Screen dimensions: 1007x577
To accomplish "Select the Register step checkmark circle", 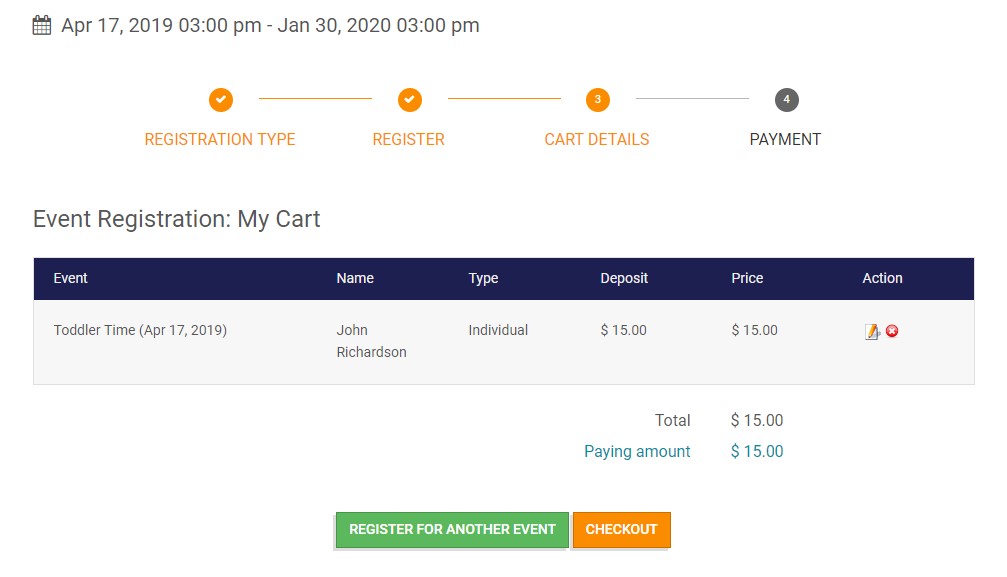I will coord(410,100).
